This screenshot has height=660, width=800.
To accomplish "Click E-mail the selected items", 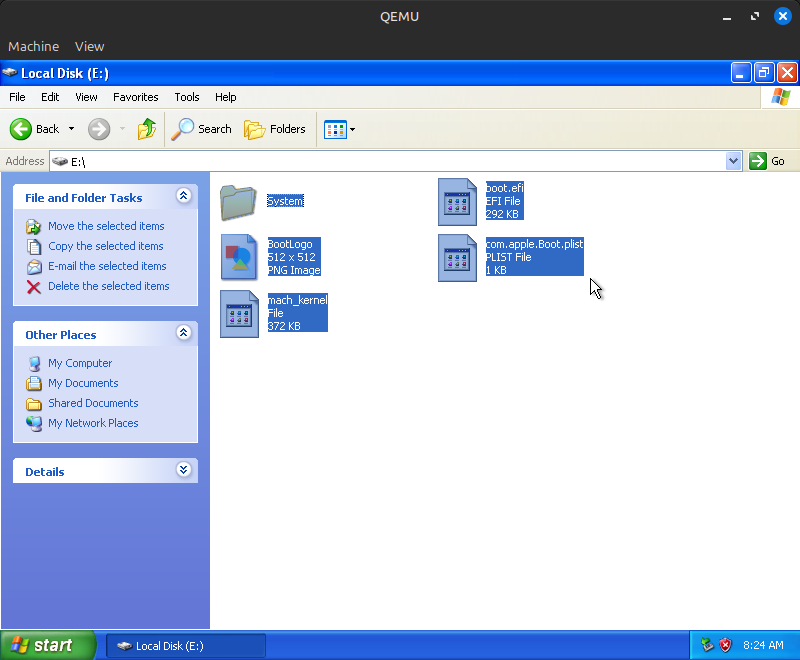I will tap(107, 266).
